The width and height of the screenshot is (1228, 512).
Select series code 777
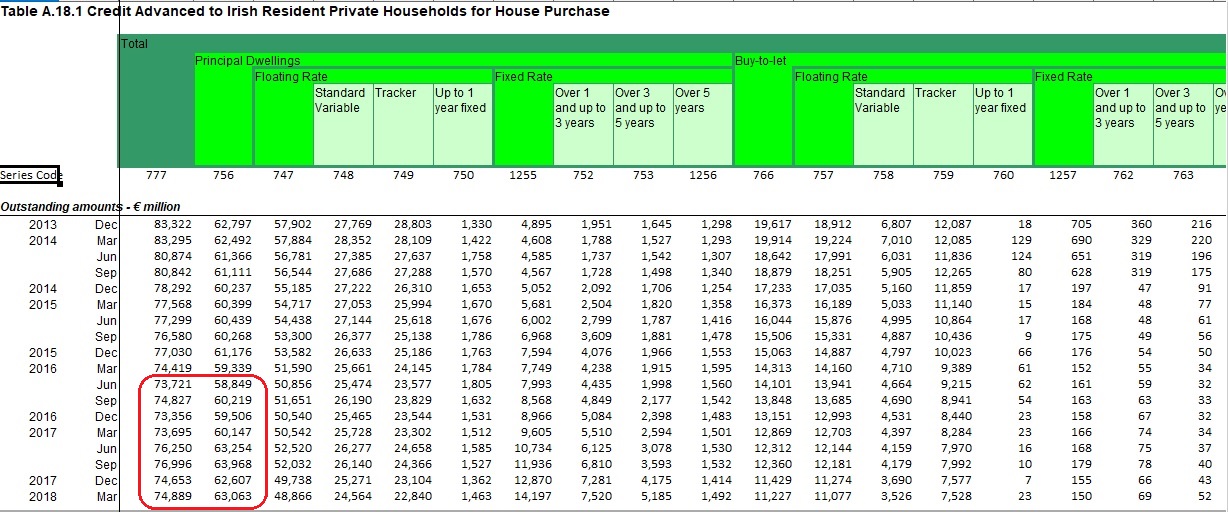156,176
